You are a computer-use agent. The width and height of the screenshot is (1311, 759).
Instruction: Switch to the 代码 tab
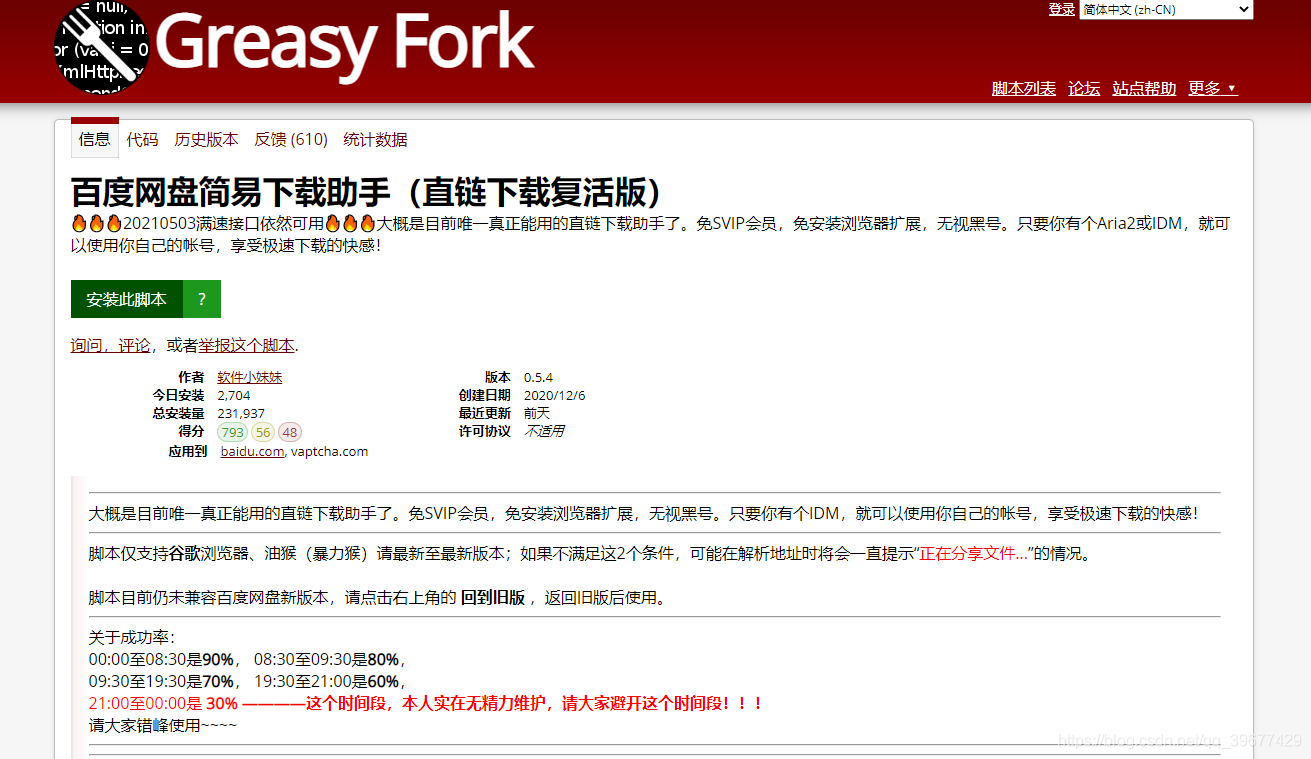(x=142, y=140)
